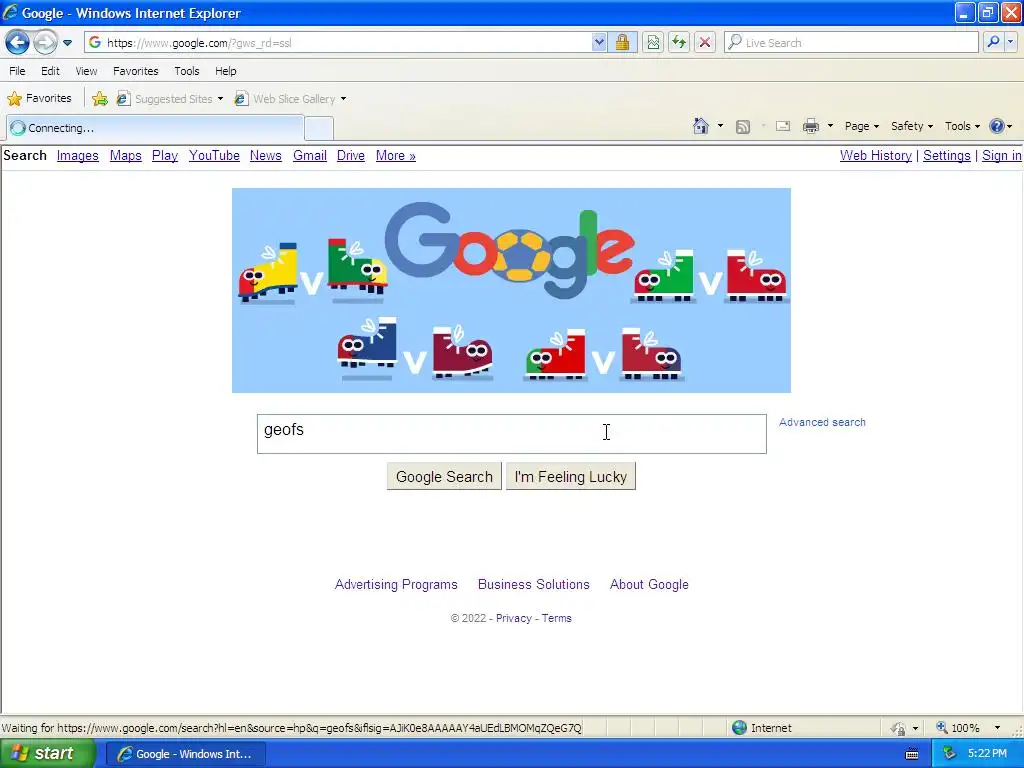Viewport: 1024px width, 768px height.
Task: Open Google Maps link
Action: tap(125, 155)
